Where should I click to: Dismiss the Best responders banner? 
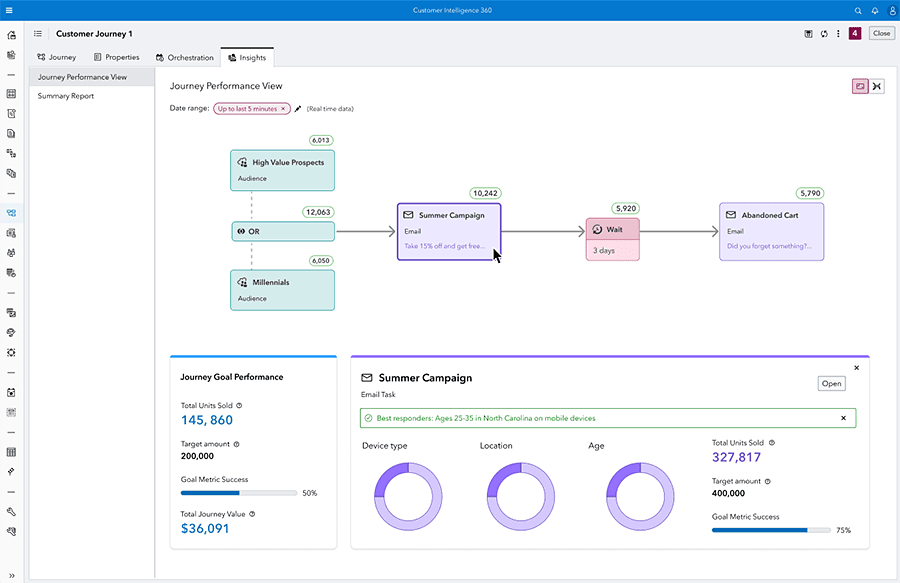click(843, 418)
